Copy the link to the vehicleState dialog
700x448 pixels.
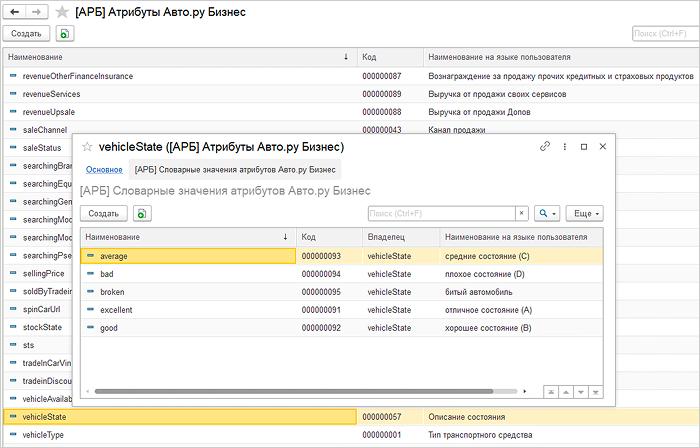pos(545,146)
